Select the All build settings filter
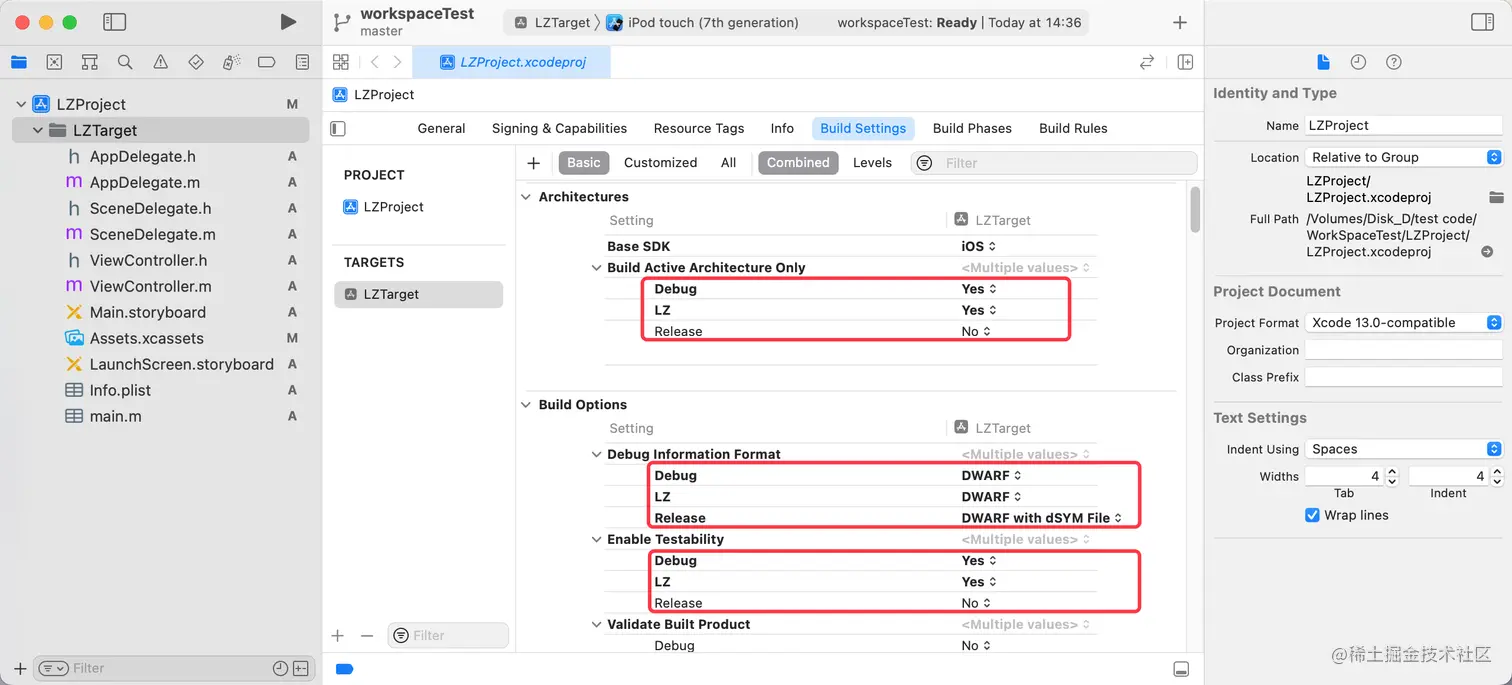The image size is (1512, 685). point(728,163)
